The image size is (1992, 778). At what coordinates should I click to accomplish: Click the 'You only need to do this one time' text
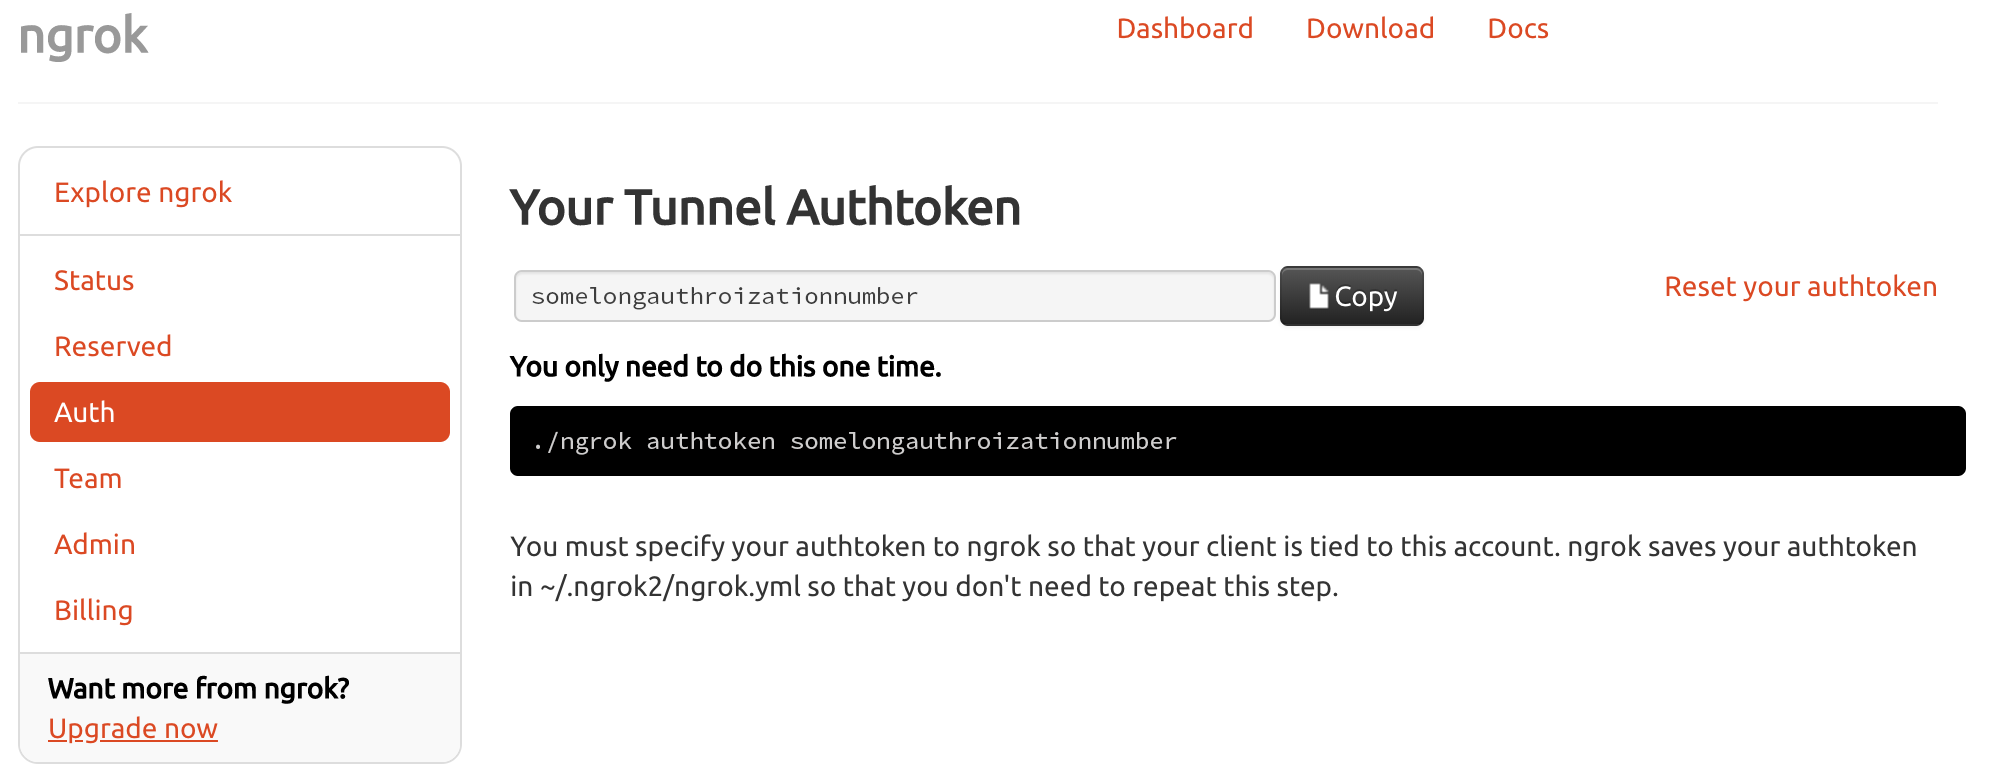(725, 367)
